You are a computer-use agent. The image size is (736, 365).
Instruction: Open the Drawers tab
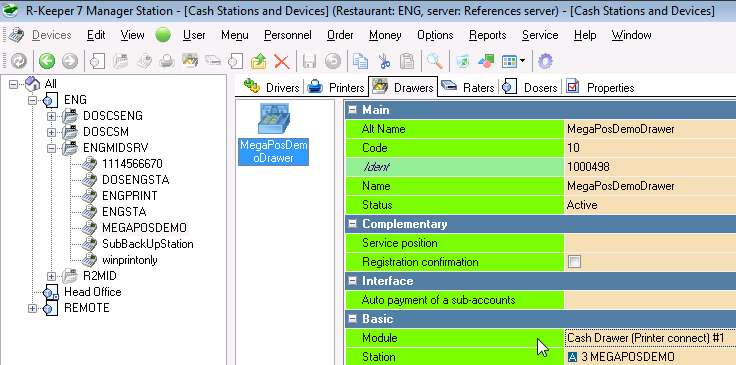click(x=403, y=87)
